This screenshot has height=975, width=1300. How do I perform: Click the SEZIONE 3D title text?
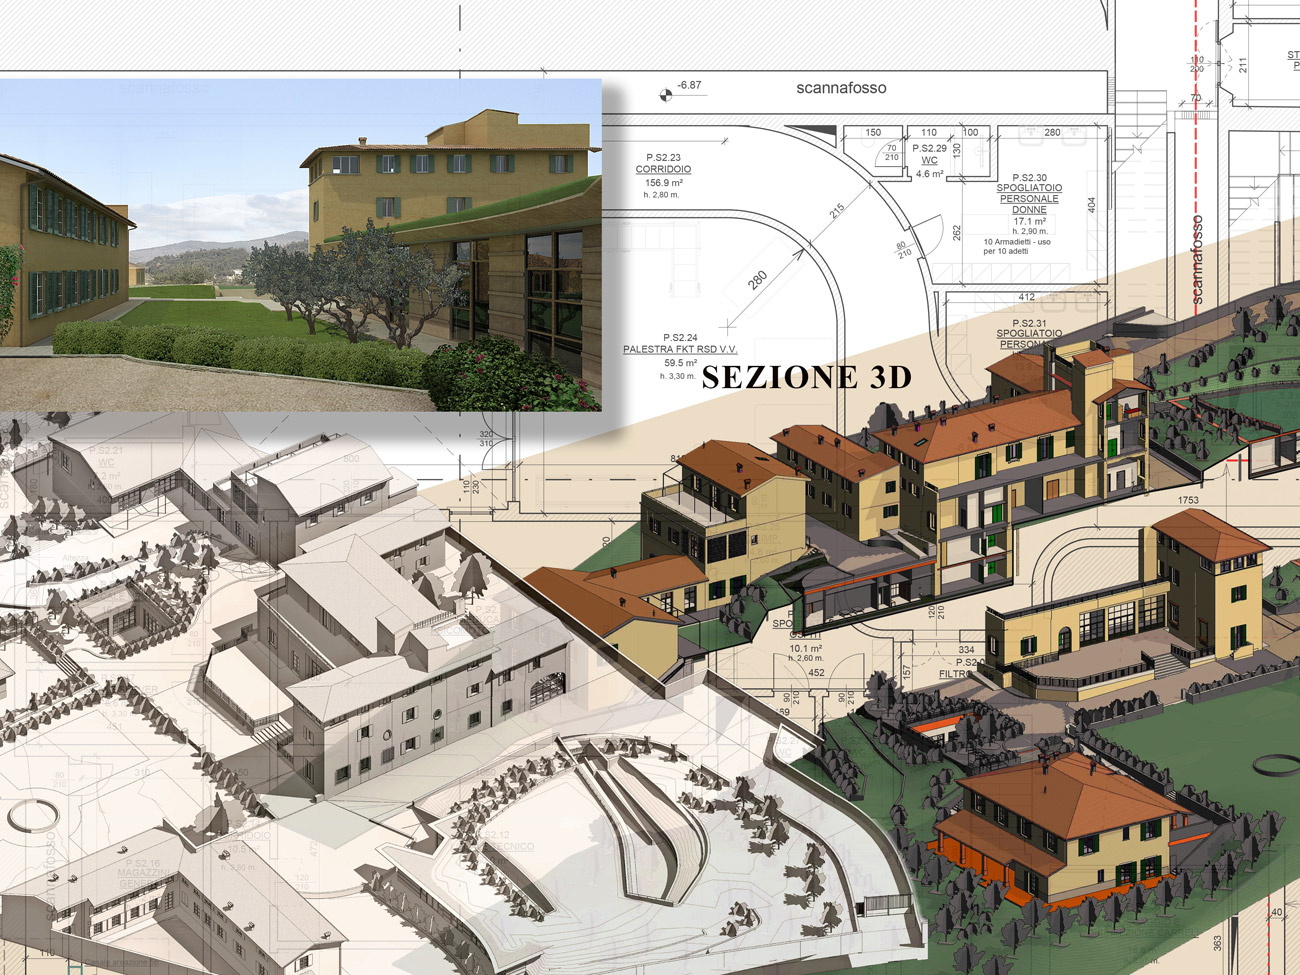[x=807, y=377]
